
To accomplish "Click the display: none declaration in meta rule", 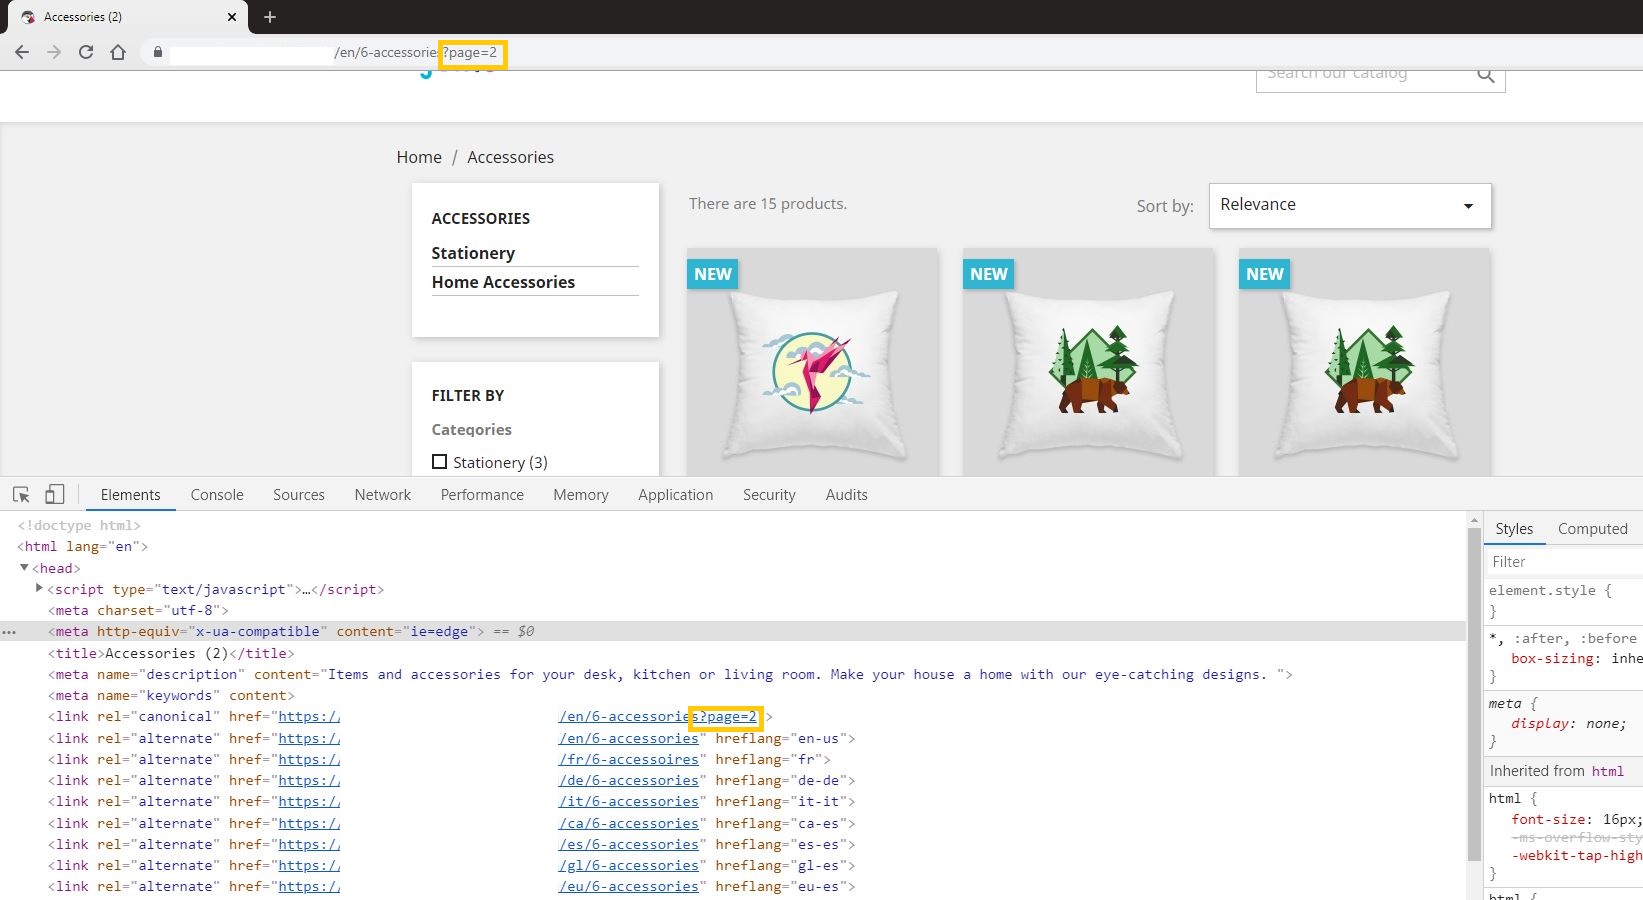I will point(1568,724).
